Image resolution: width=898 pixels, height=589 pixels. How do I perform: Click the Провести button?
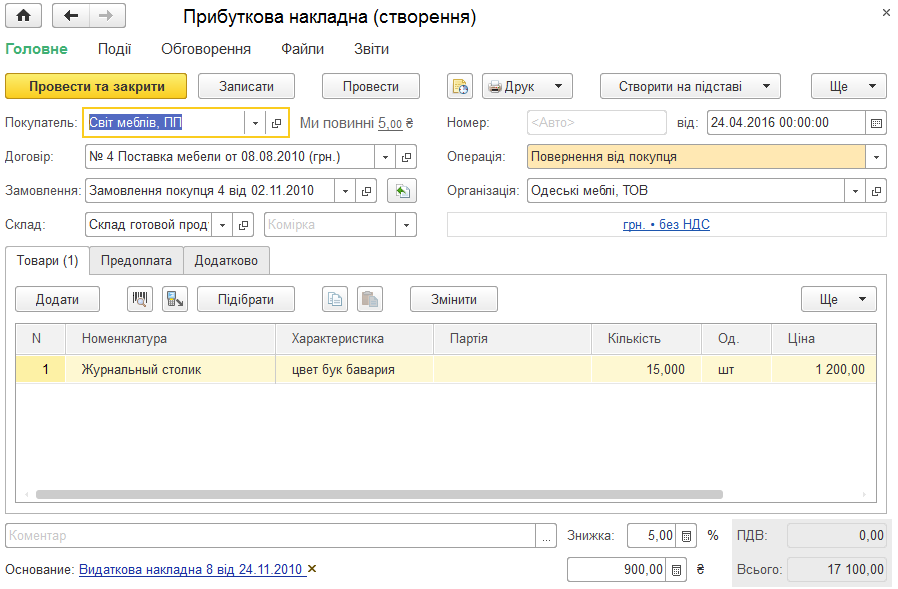pos(371,87)
